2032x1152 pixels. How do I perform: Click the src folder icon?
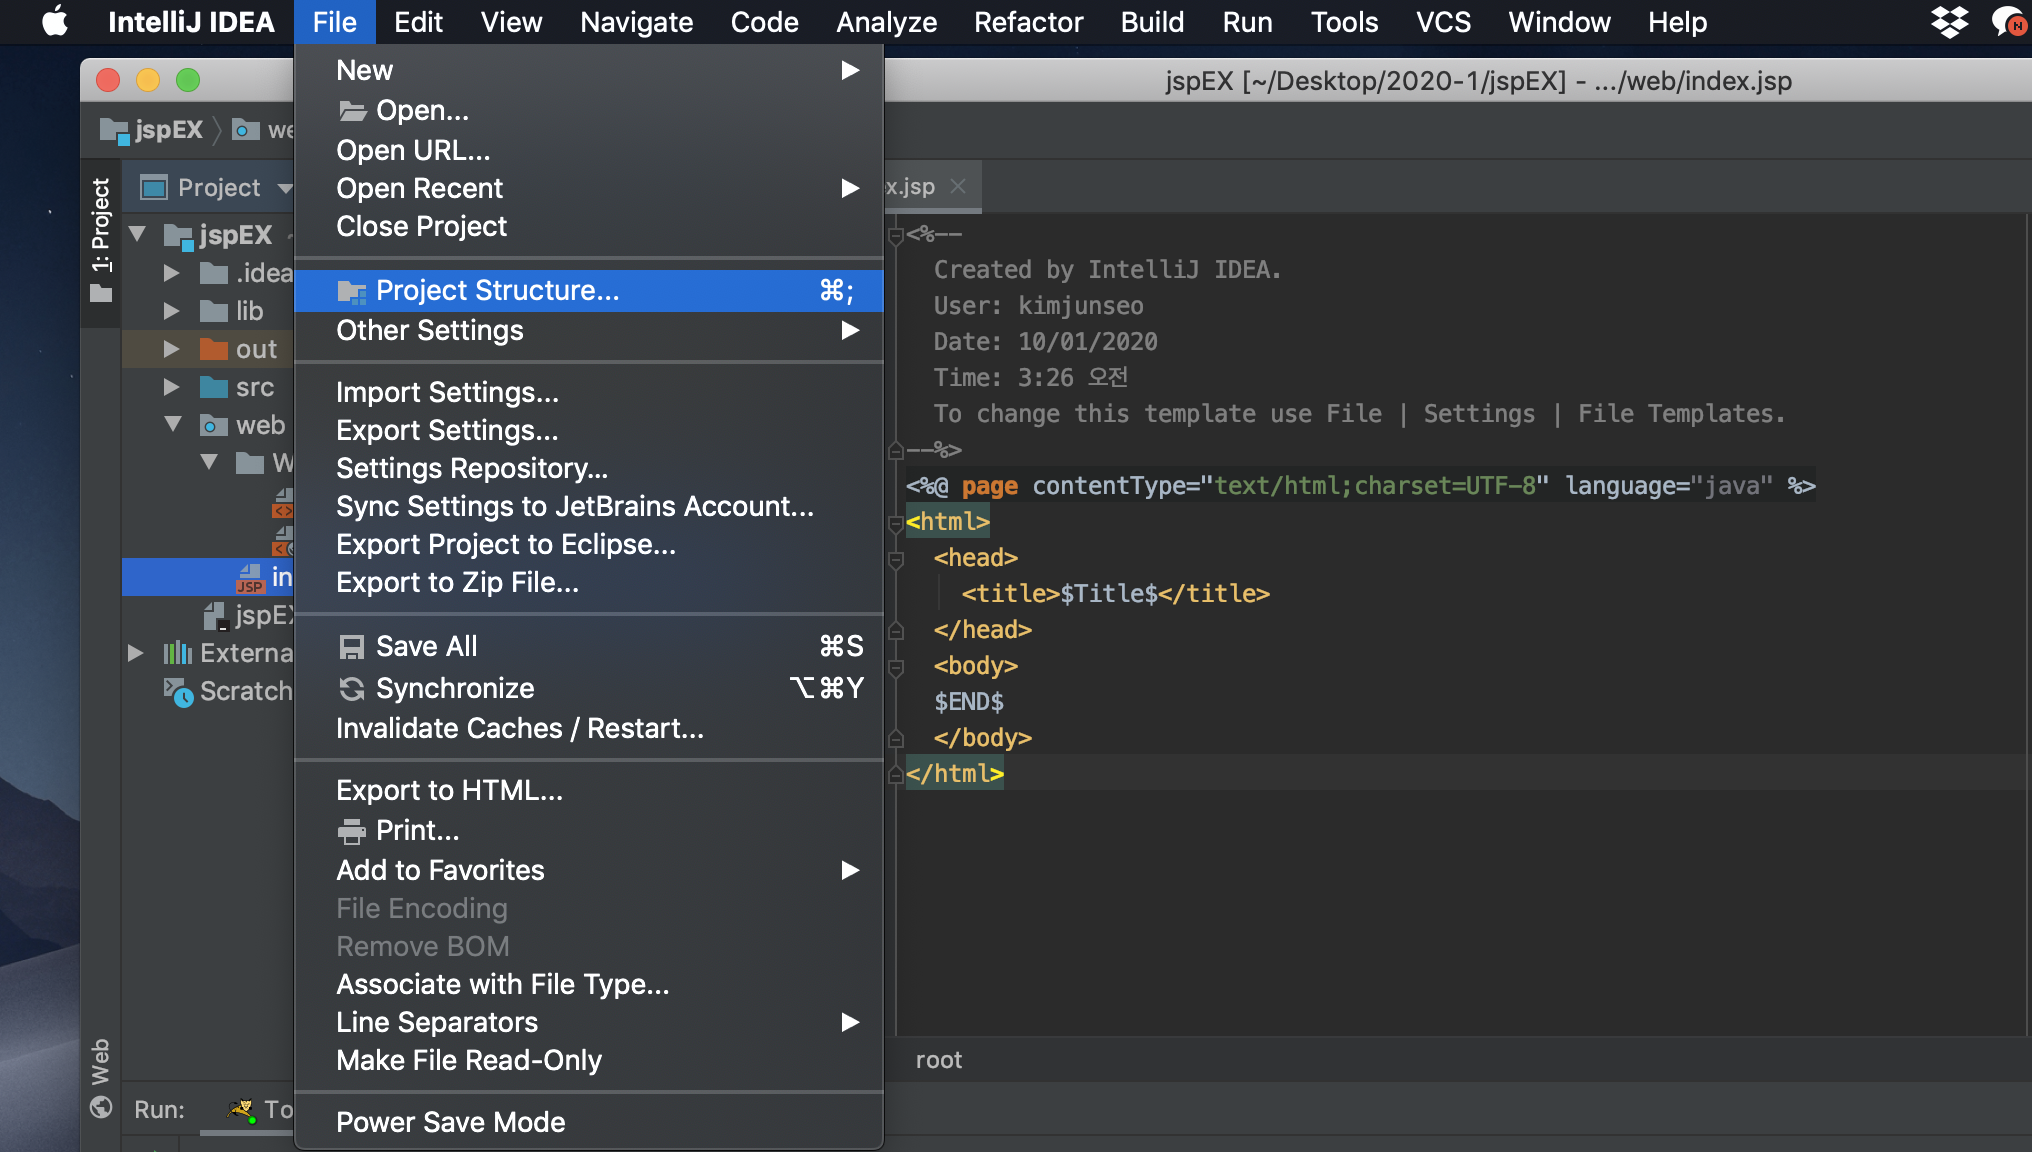tap(214, 387)
